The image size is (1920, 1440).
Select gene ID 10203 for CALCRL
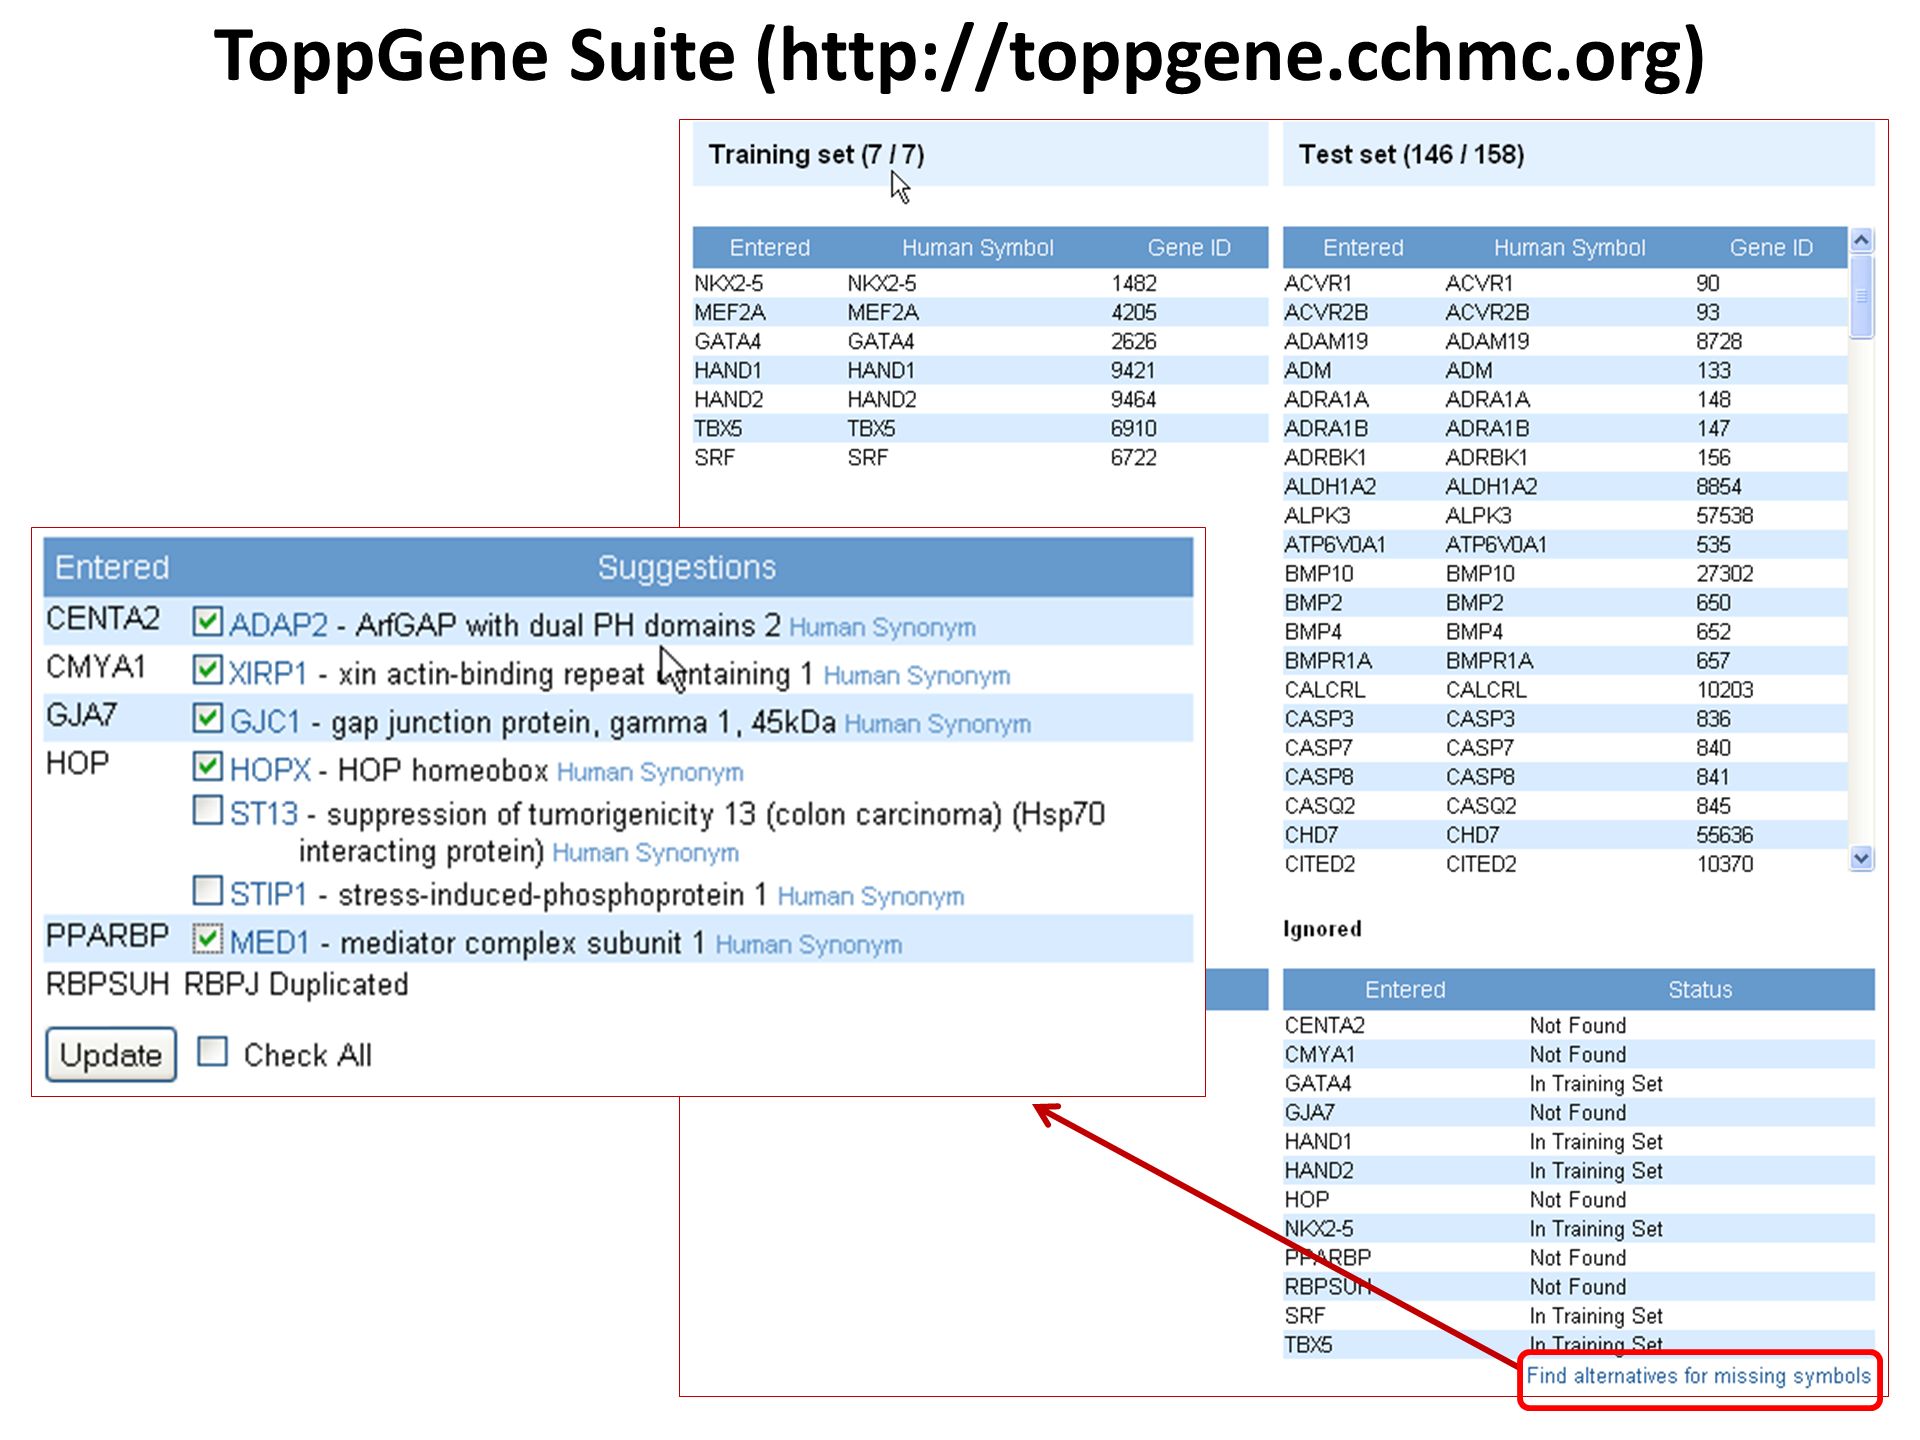click(x=1725, y=689)
